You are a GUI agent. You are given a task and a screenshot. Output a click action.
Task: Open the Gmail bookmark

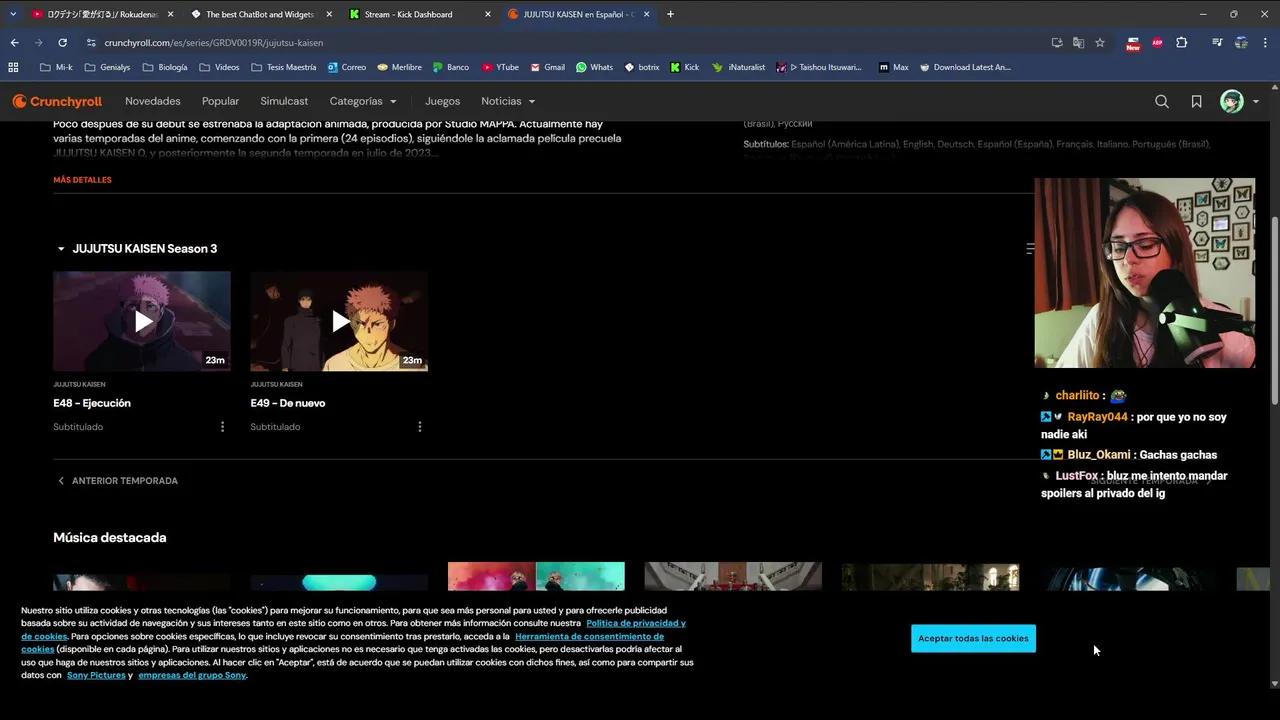click(x=548, y=67)
